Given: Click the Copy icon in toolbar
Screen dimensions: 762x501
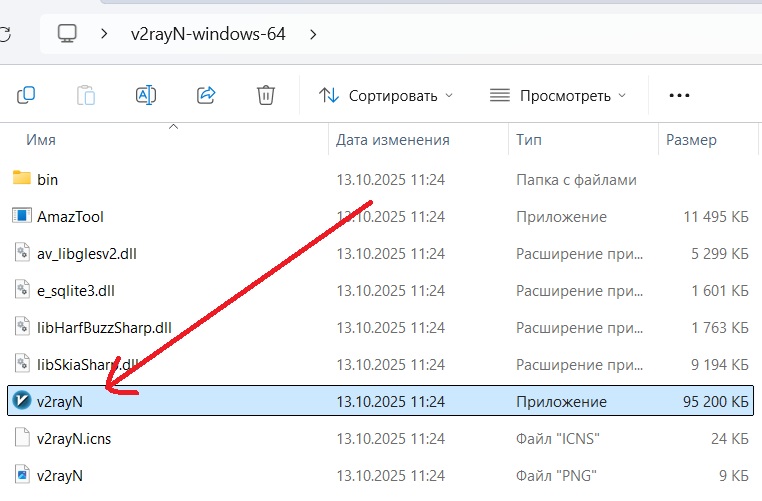Looking at the screenshot, I should coord(27,95).
